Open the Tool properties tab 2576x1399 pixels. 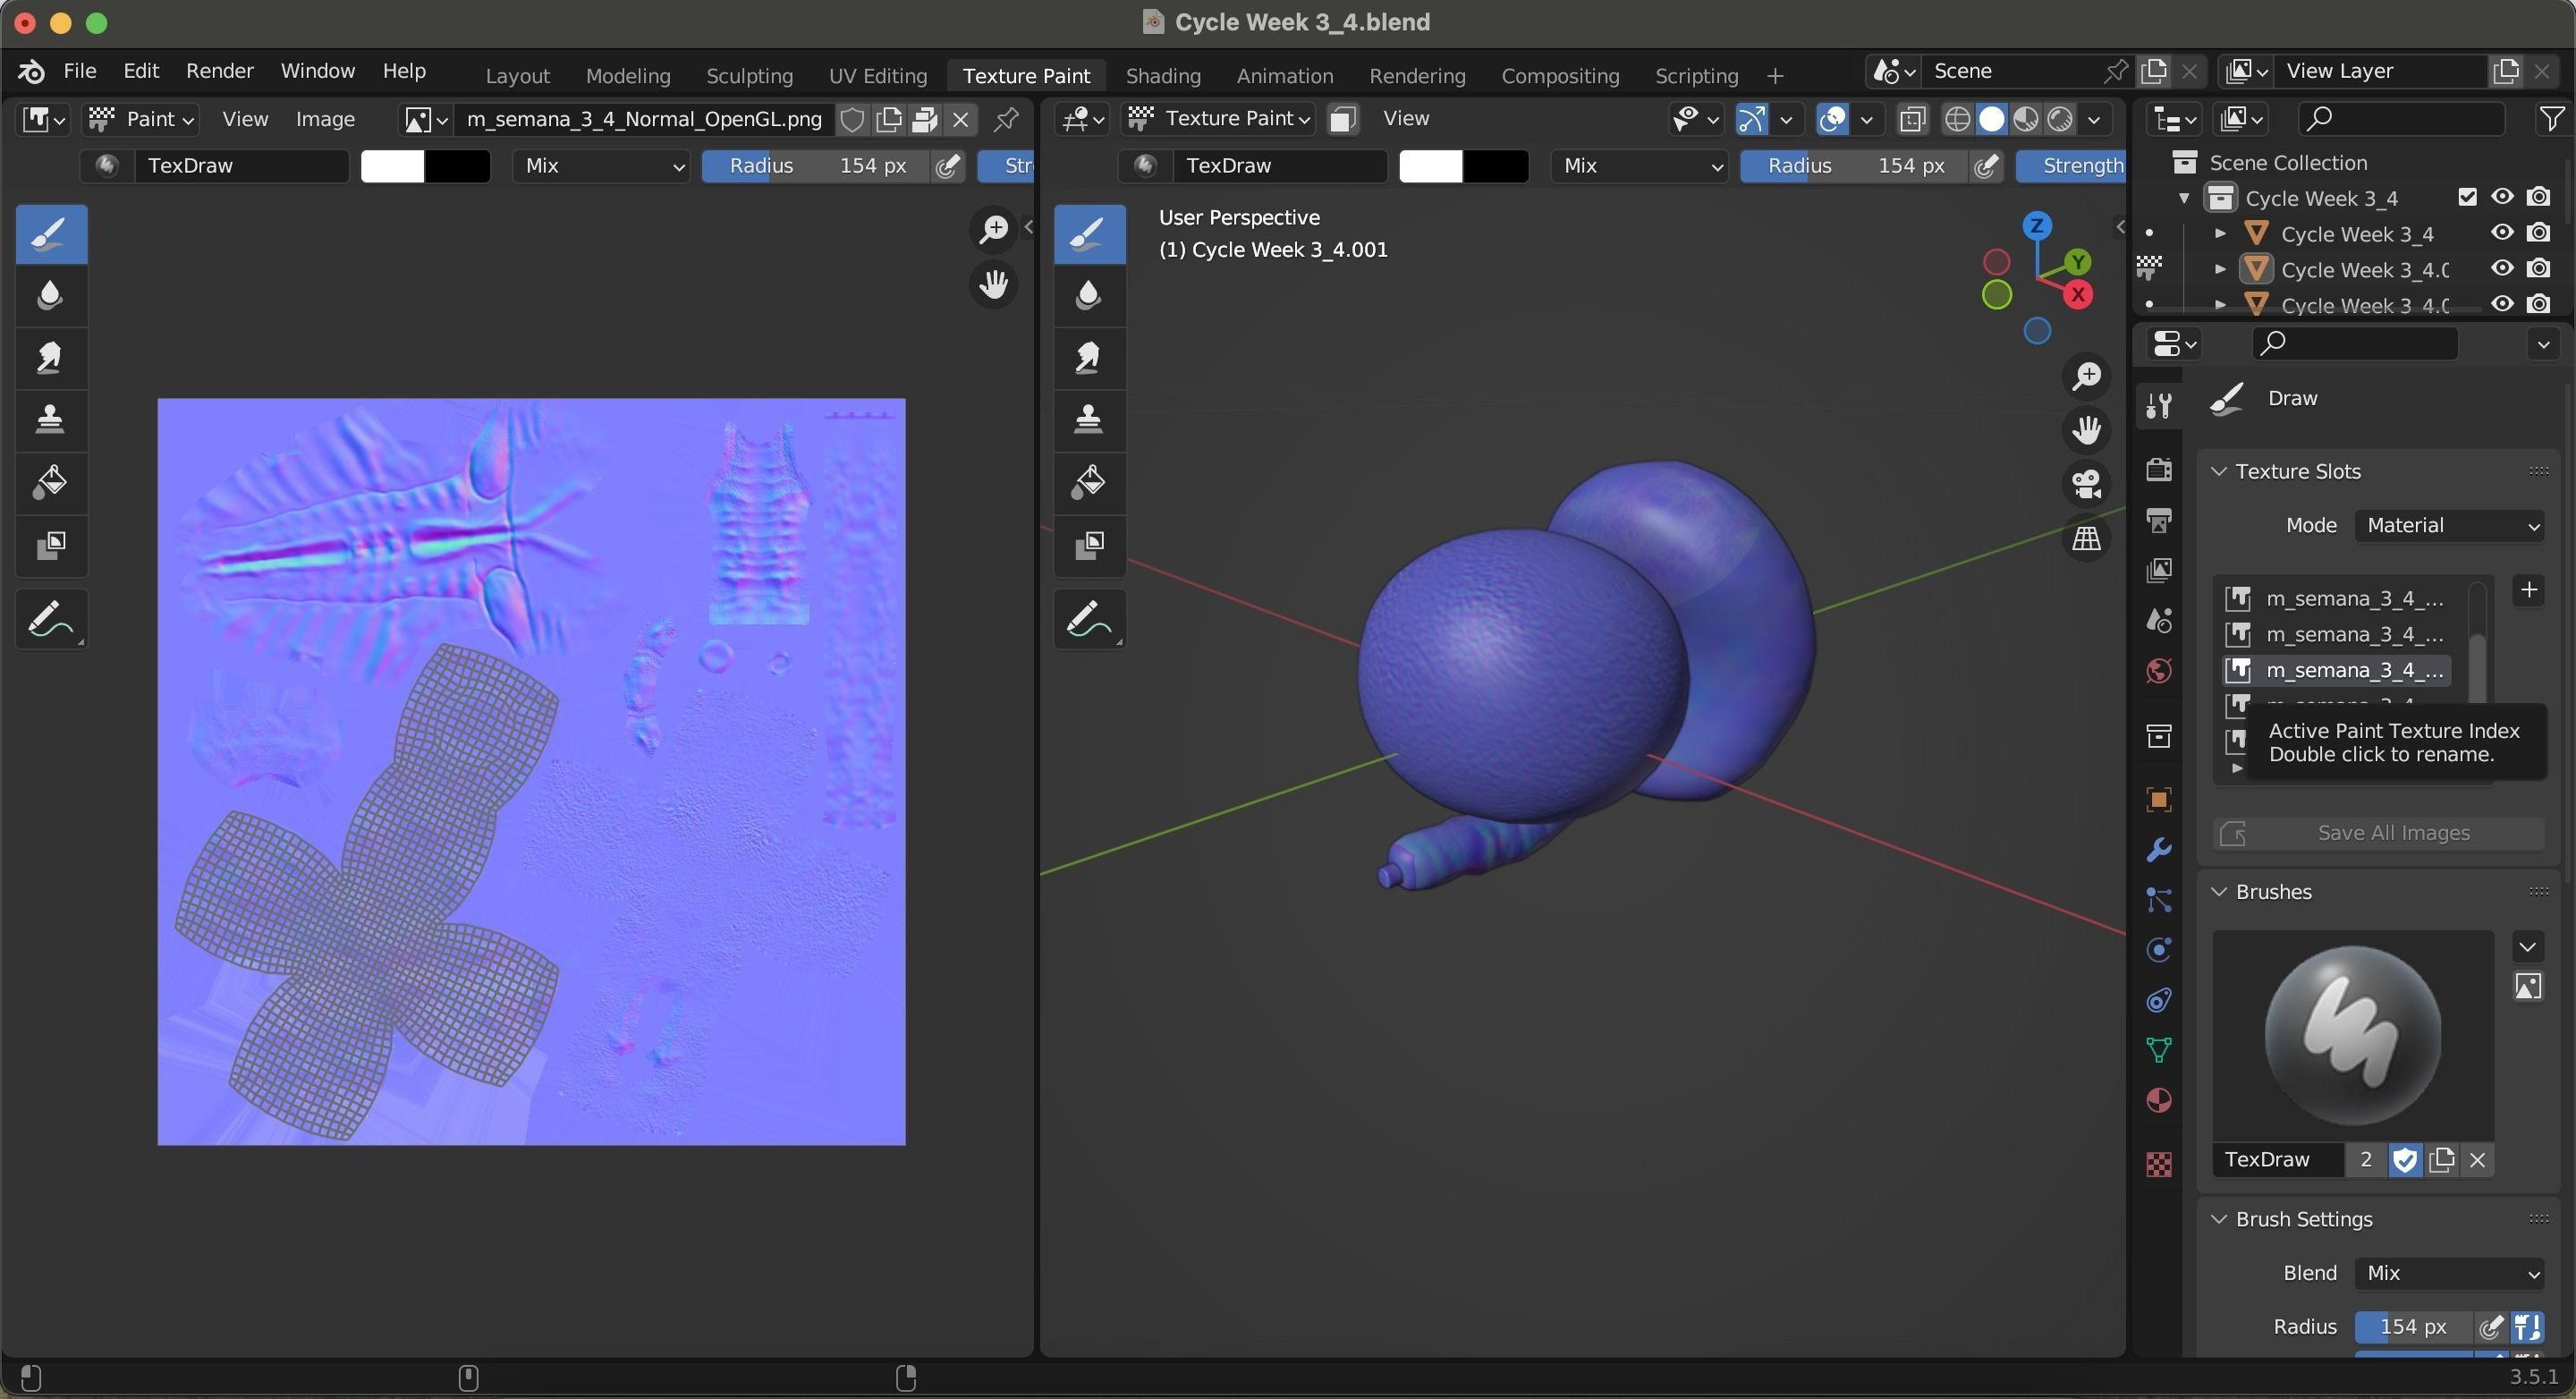2158,405
